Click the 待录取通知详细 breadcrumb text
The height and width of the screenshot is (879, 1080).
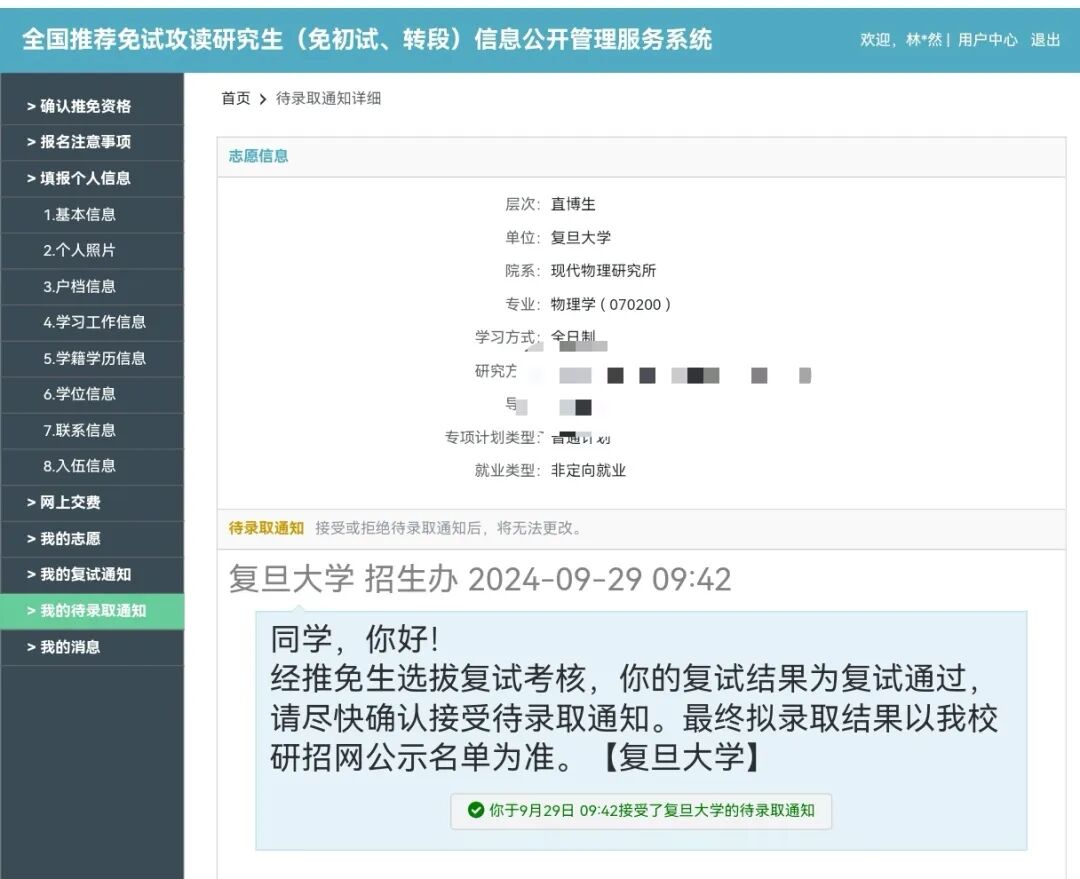tap(329, 99)
